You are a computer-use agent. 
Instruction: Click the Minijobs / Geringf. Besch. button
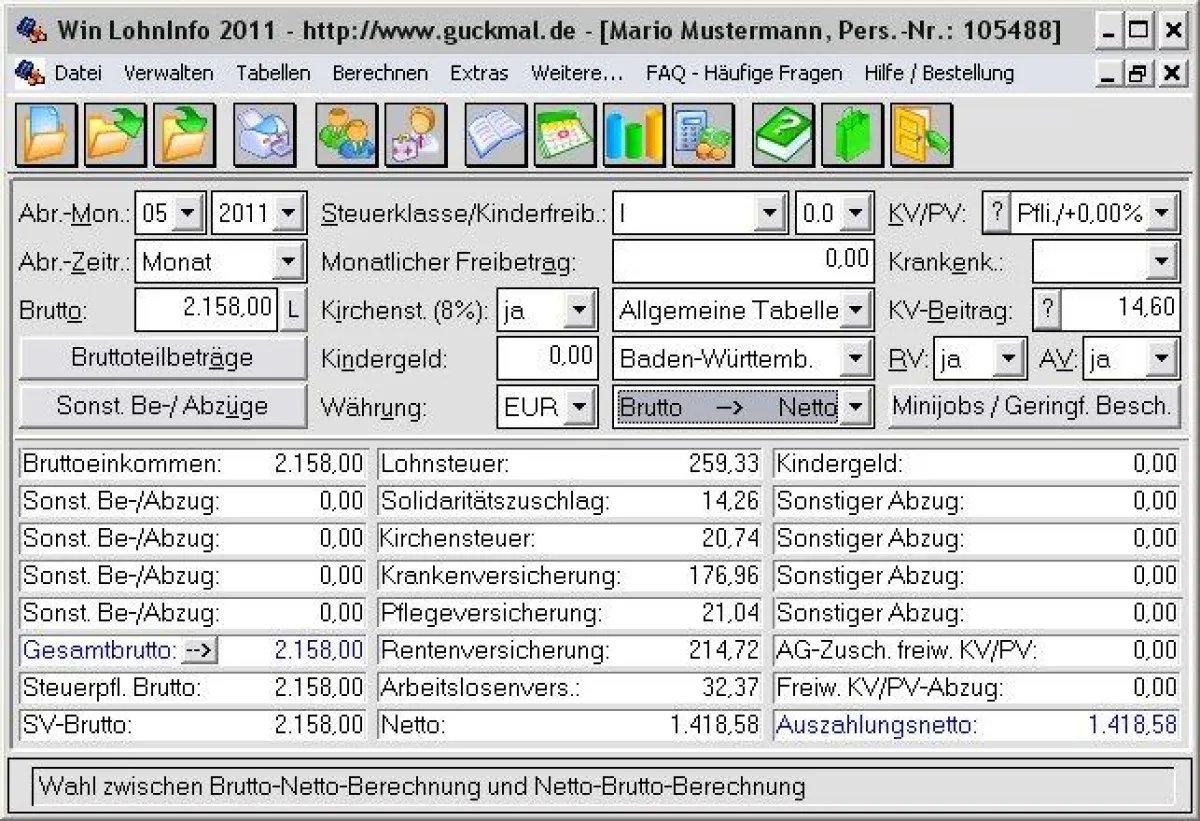[x=1034, y=406]
